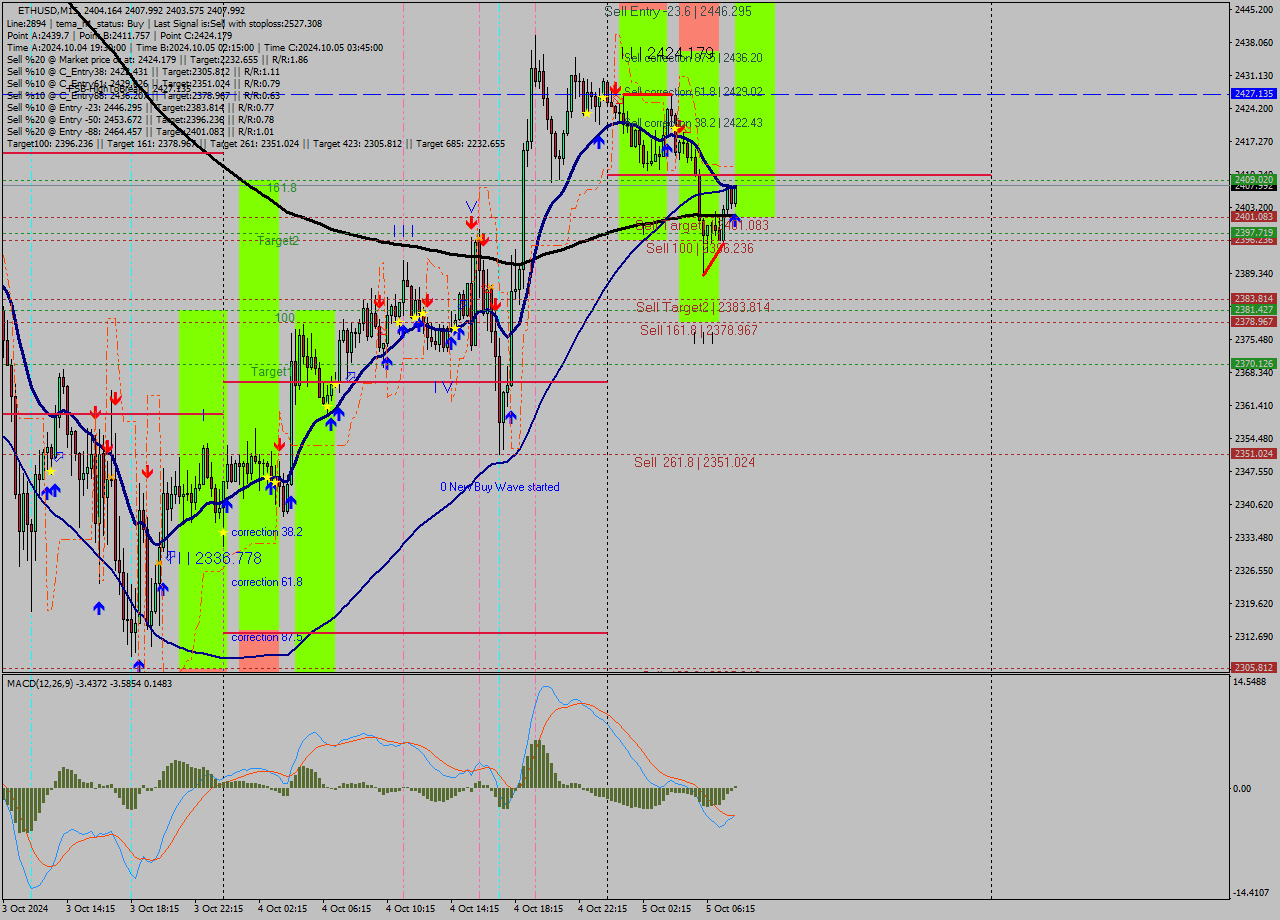Click the red 2351.024 price label

(1253, 453)
